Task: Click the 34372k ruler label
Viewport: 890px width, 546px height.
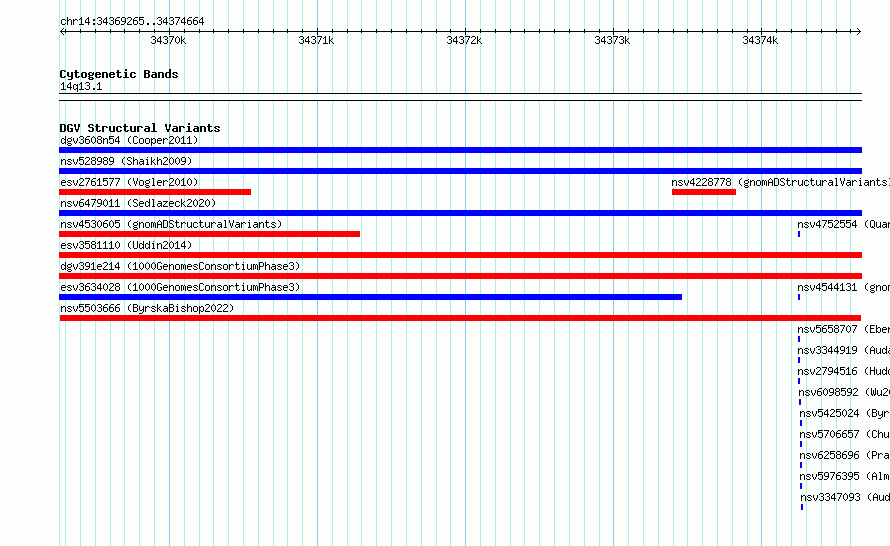Action: coord(464,40)
